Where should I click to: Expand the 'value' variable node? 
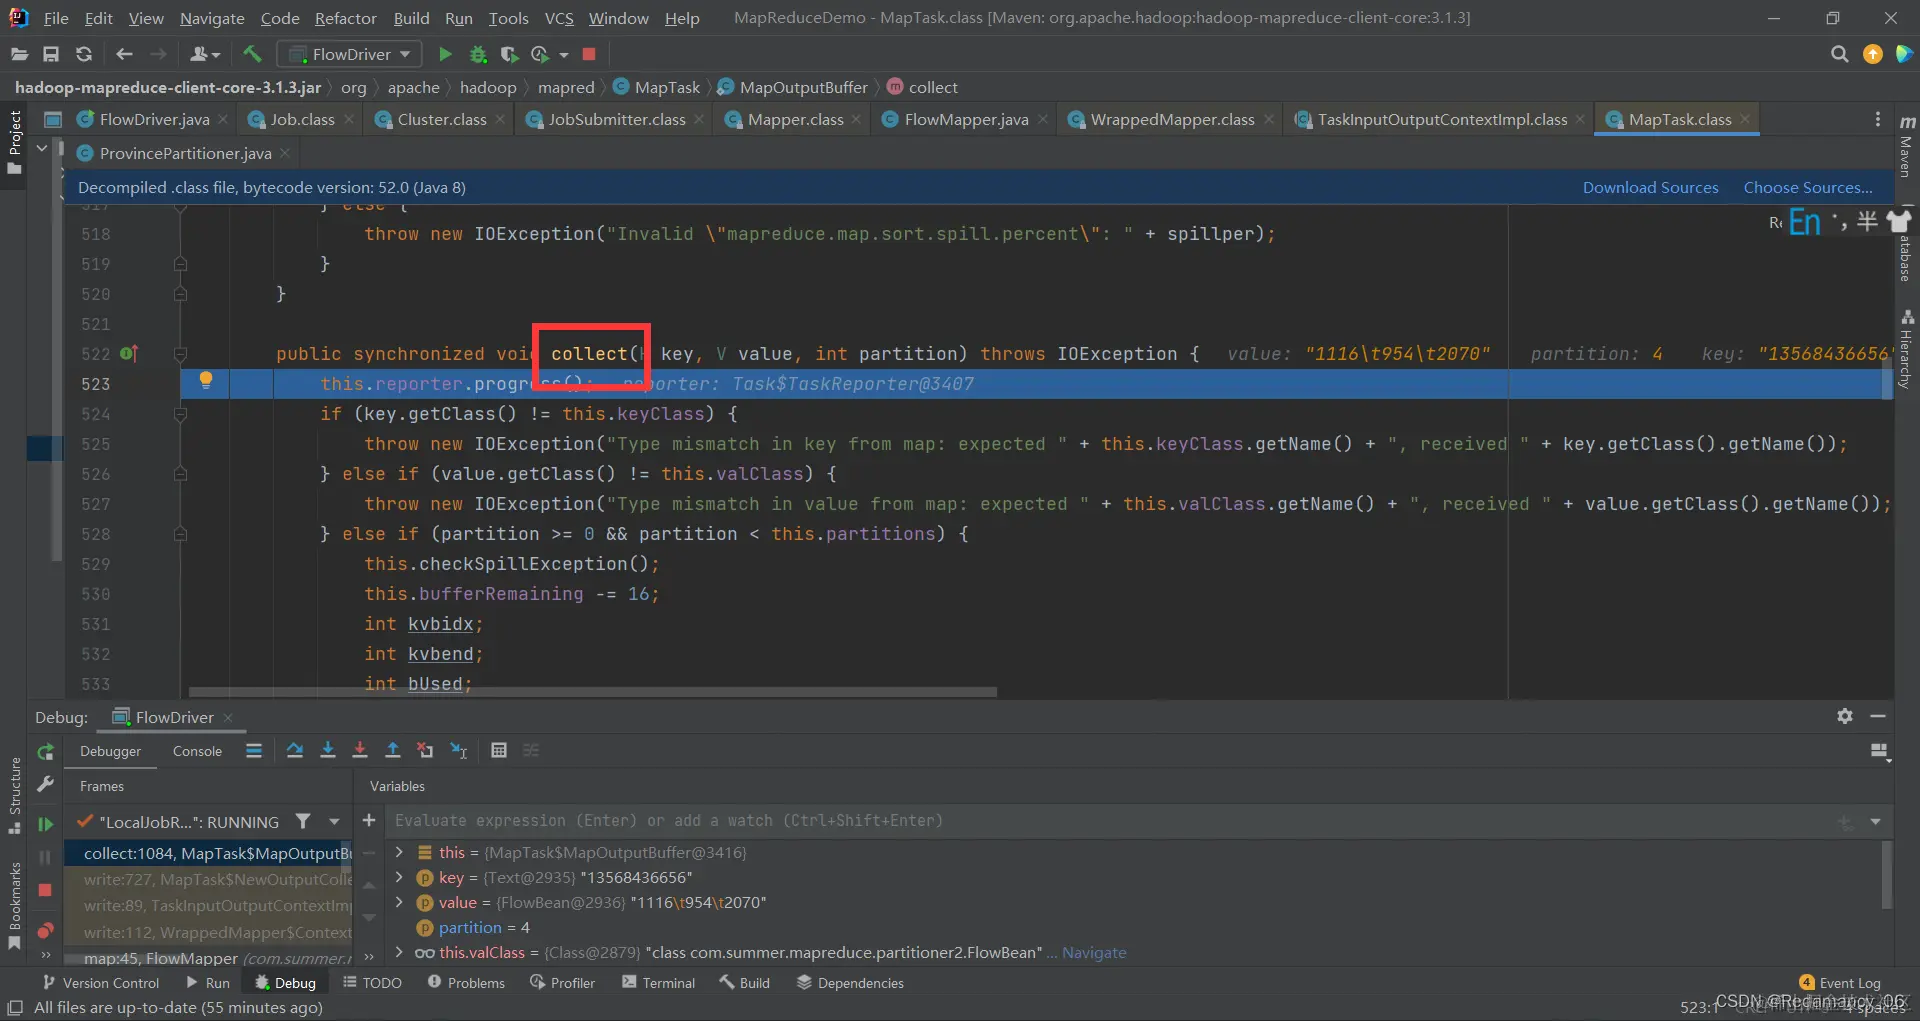399,902
